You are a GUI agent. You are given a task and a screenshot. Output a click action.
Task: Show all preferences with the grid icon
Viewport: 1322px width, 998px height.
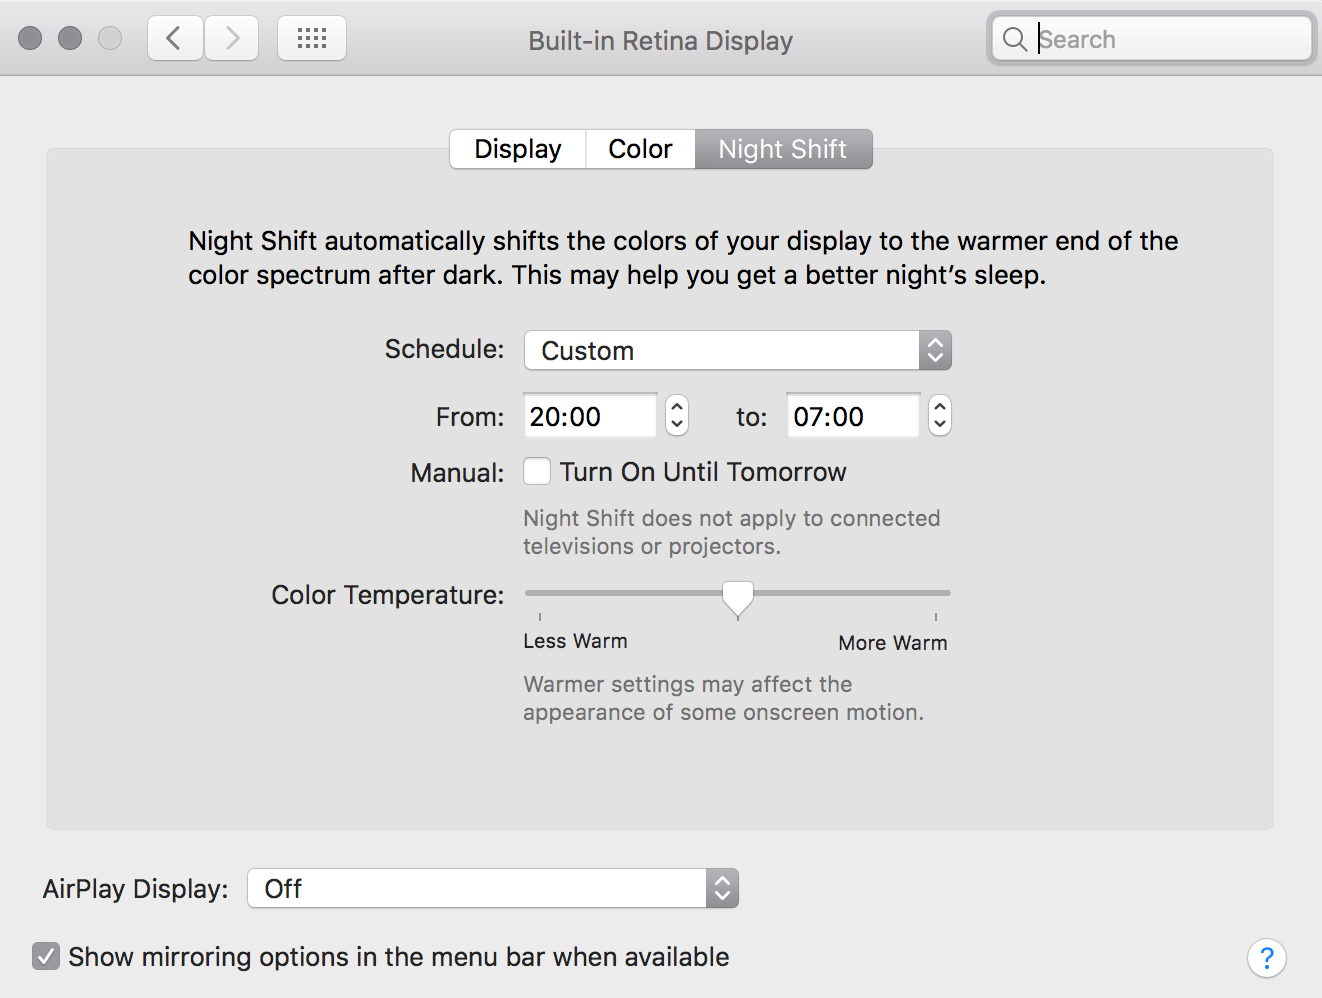pos(312,39)
